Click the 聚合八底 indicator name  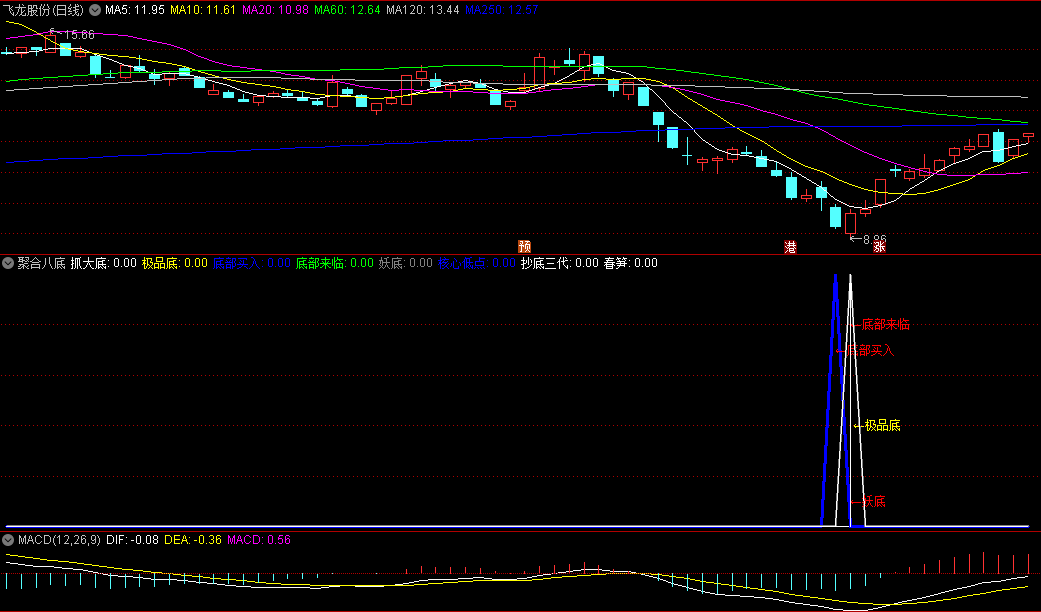41,263
